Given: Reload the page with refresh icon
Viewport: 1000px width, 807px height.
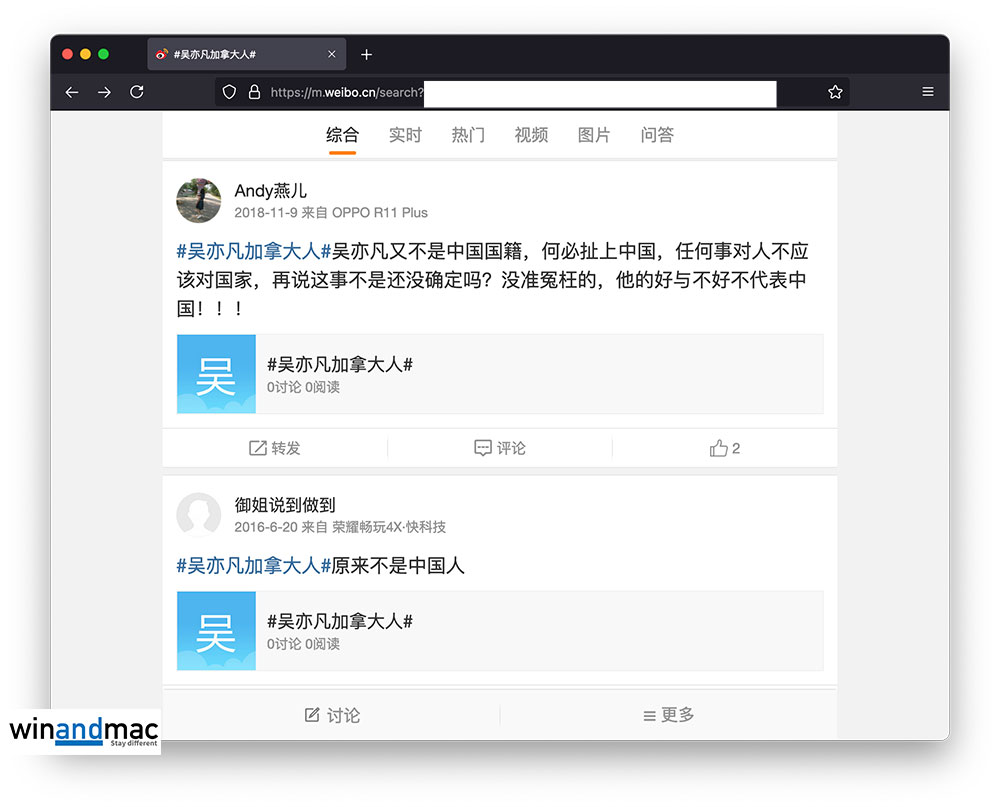Looking at the screenshot, I should point(137,92).
